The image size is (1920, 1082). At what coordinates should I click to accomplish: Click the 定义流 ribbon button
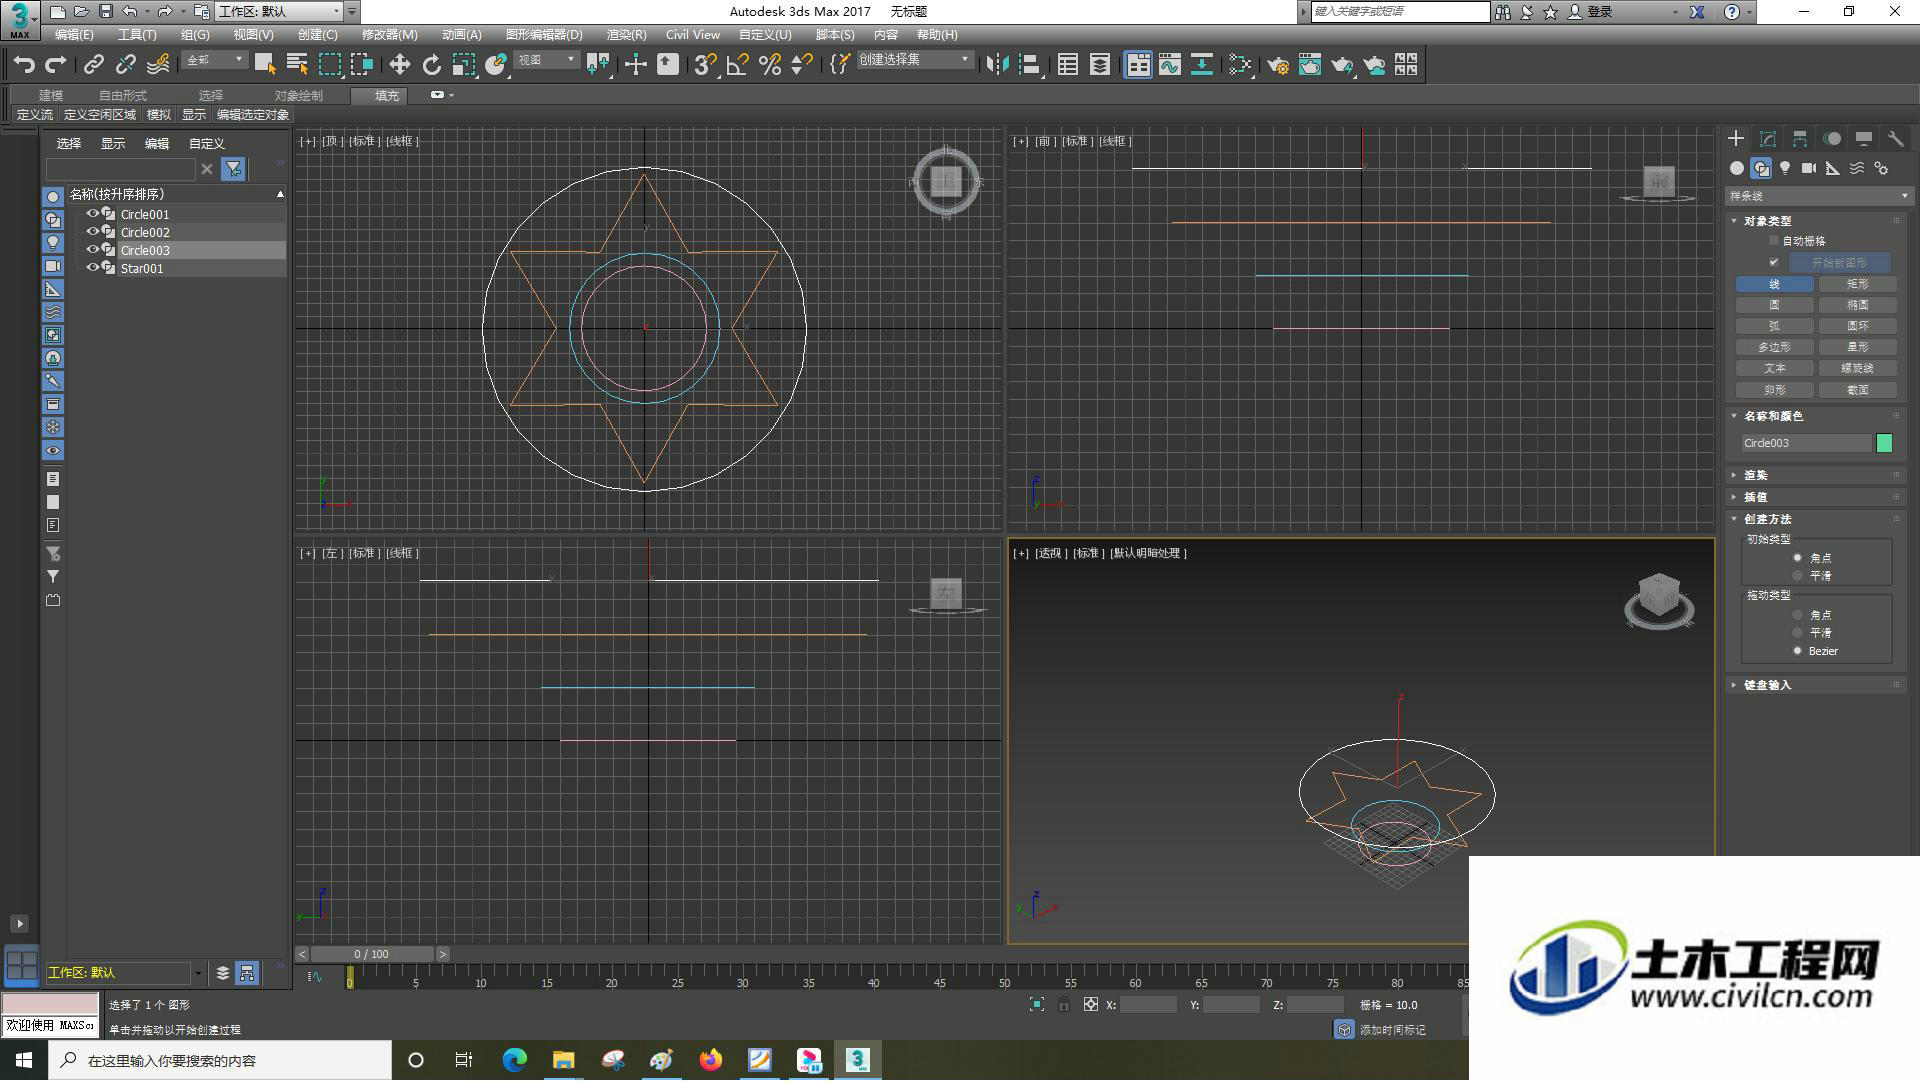pyautogui.click(x=35, y=115)
